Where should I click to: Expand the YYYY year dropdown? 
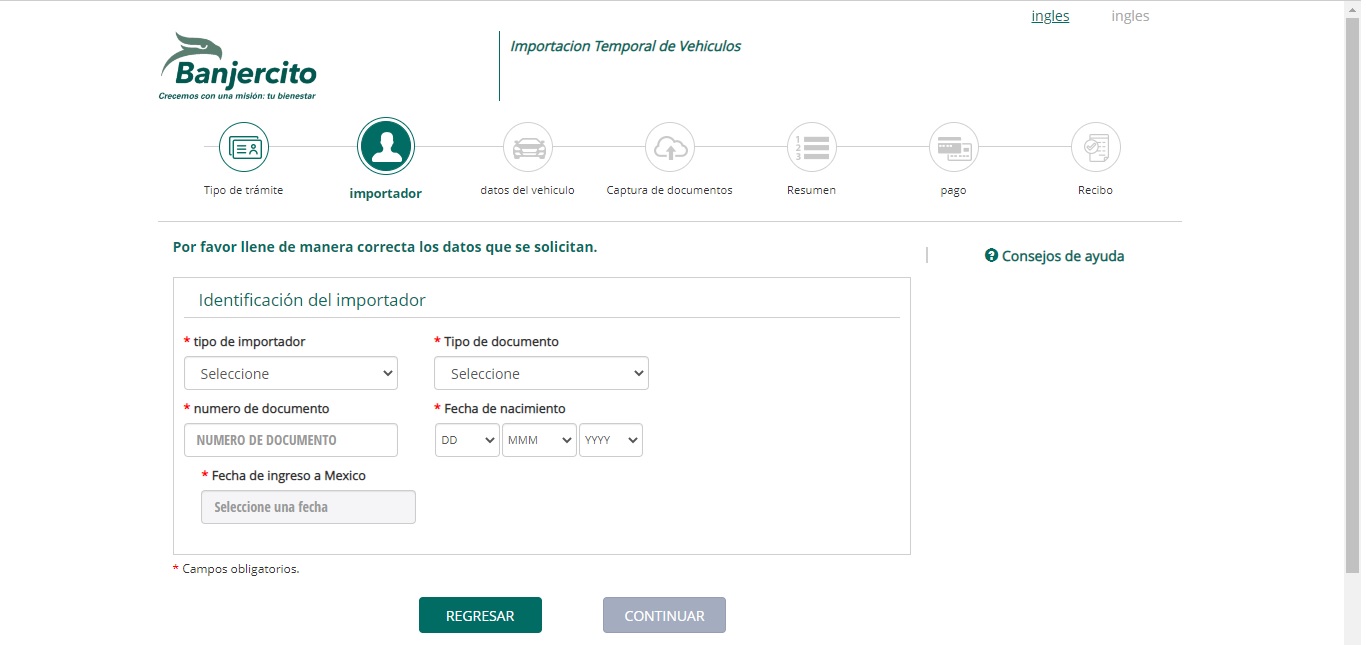tap(610, 439)
